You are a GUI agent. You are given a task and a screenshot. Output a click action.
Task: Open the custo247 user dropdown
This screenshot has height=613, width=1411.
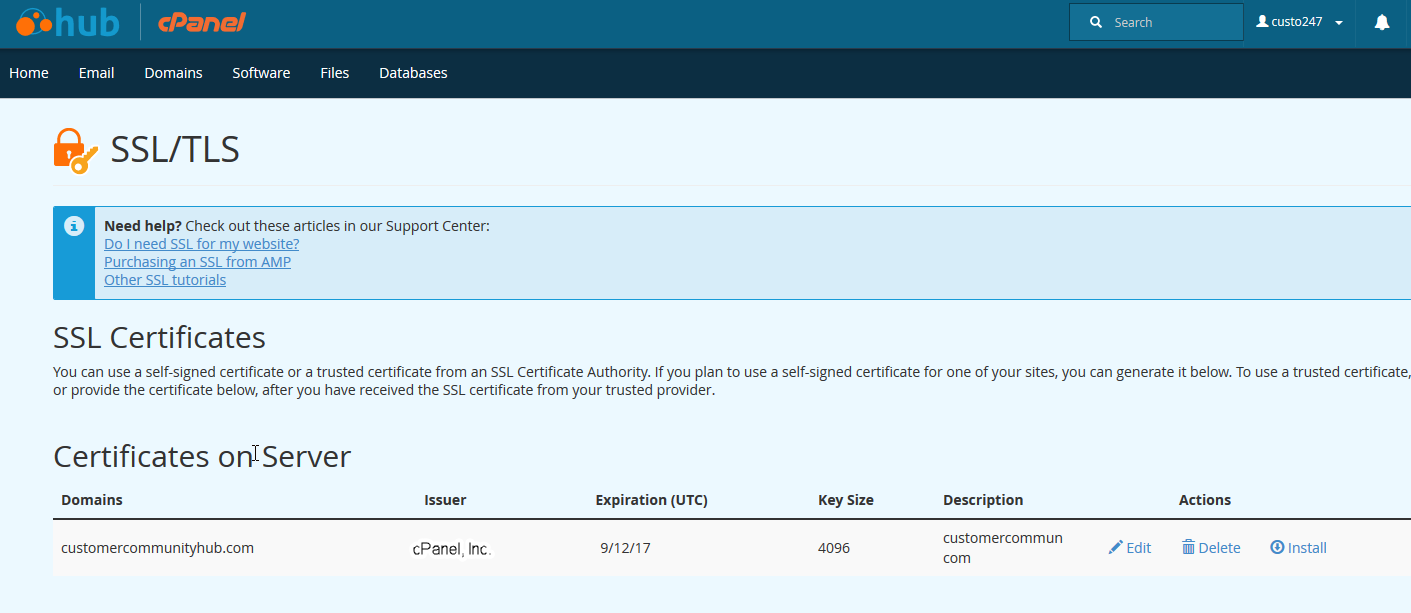point(1300,22)
